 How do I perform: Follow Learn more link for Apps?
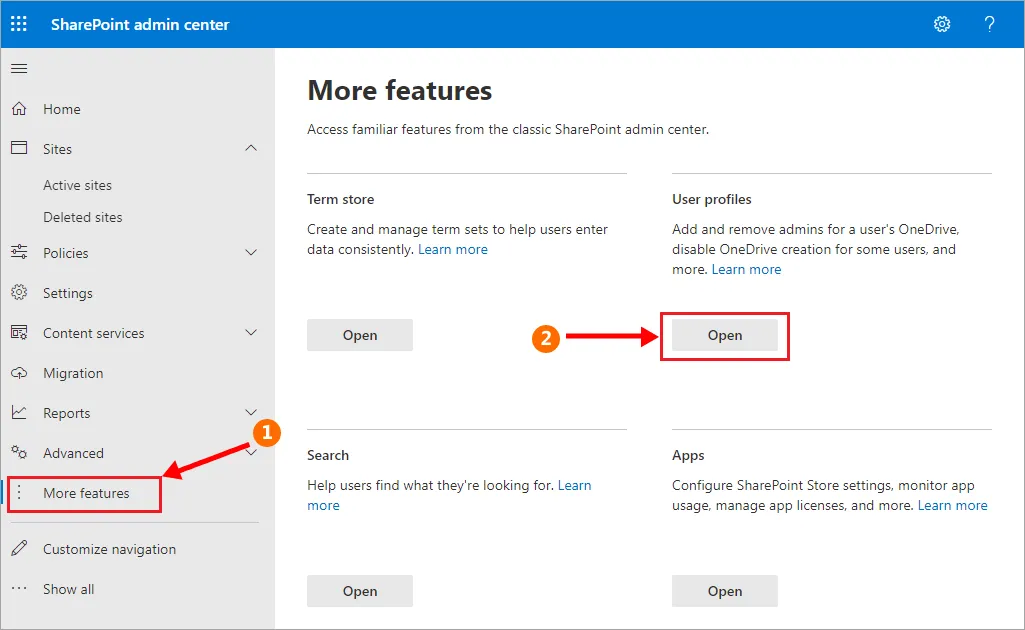[x=952, y=505]
